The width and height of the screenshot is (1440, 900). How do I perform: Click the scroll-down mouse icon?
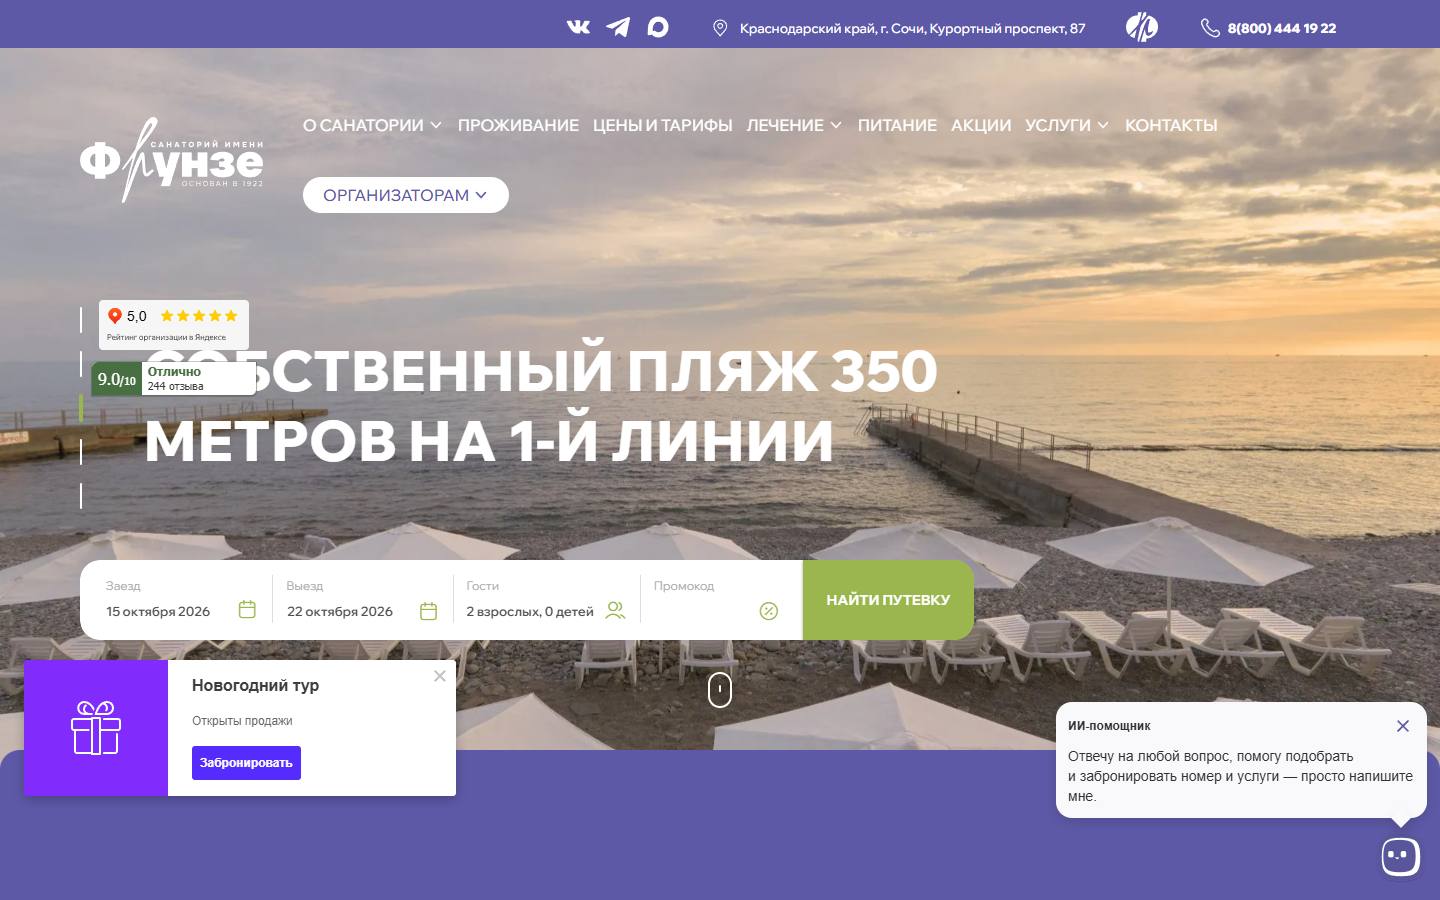tap(720, 689)
